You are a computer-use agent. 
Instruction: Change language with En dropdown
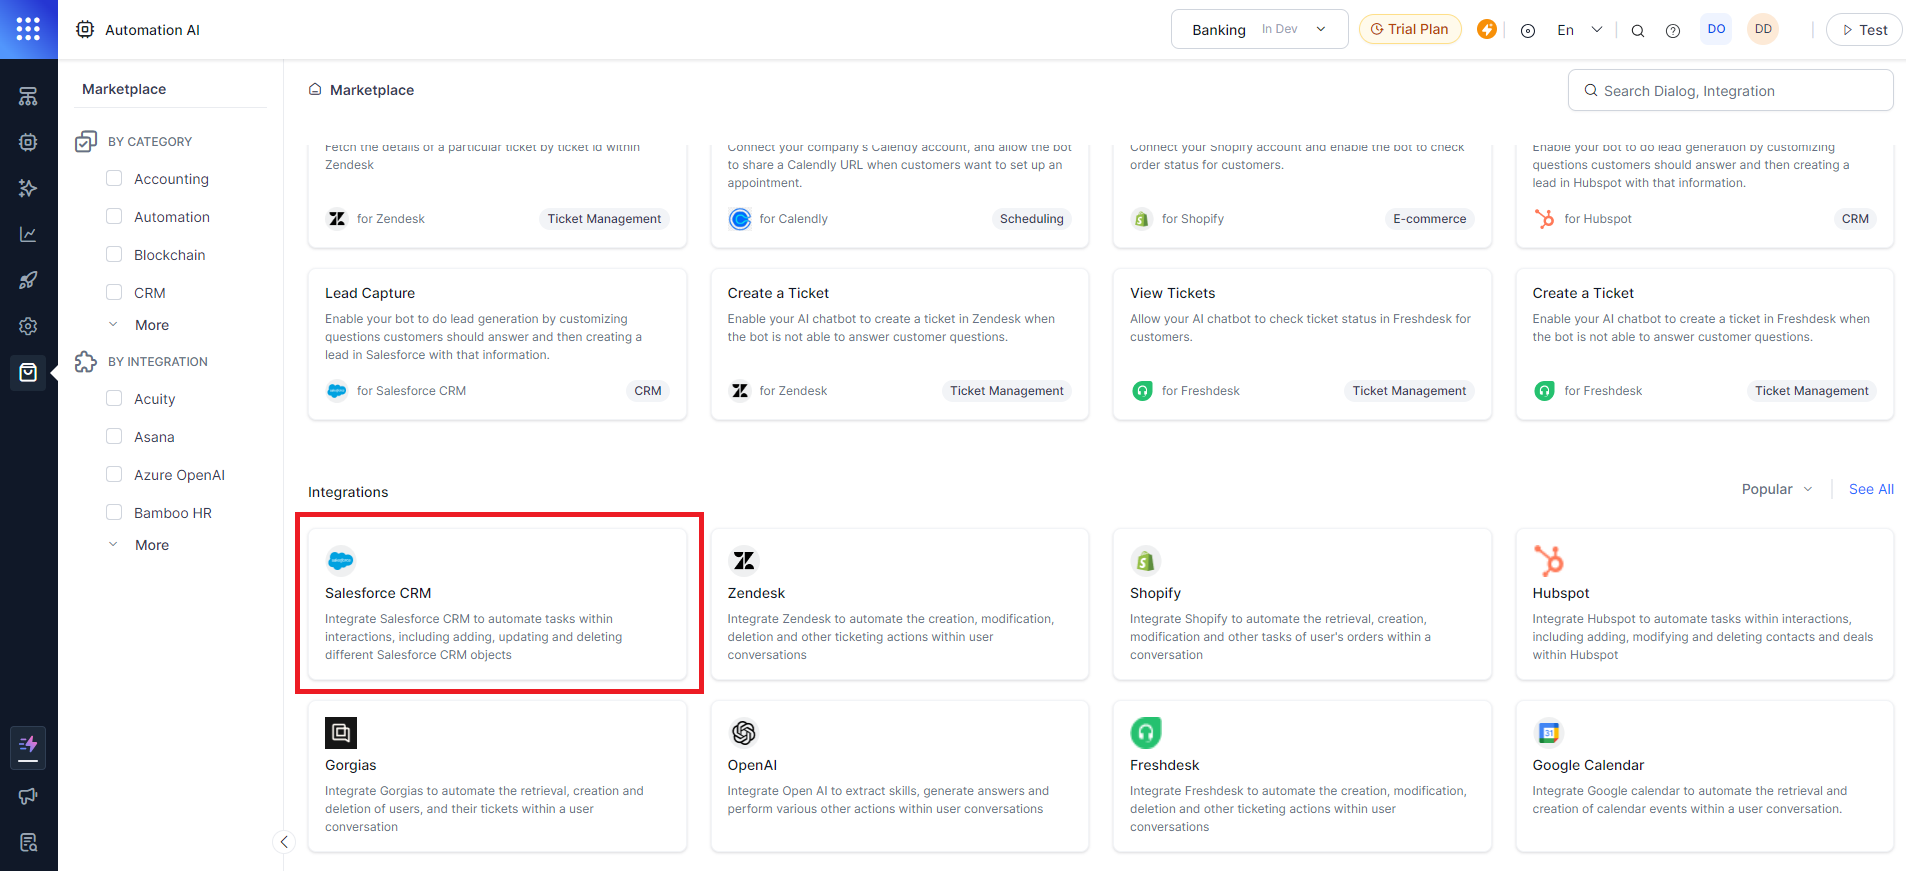pyautogui.click(x=1579, y=30)
